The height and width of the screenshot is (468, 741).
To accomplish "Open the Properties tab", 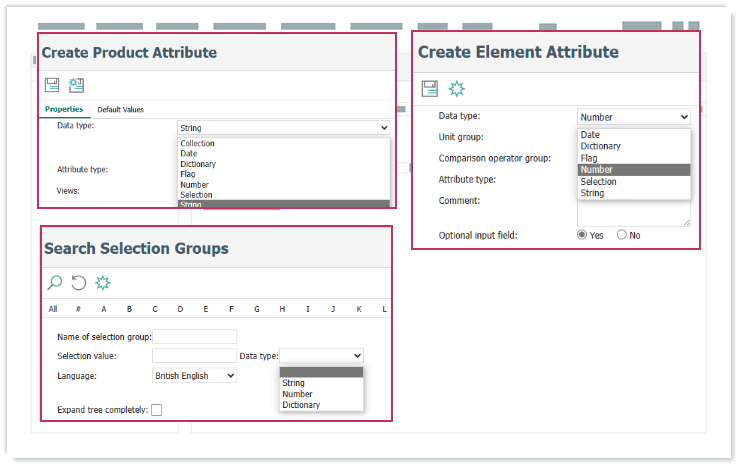I will (x=64, y=109).
